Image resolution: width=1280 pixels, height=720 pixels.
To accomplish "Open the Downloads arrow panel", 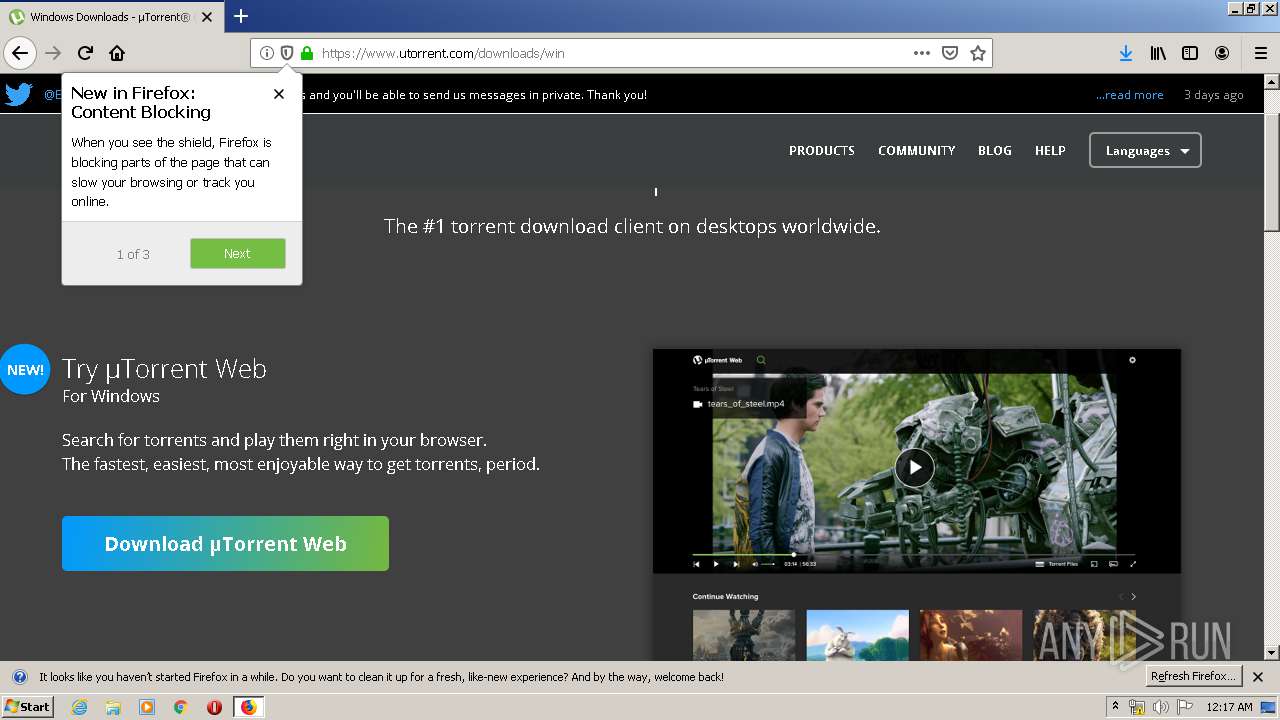I will tap(1126, 53).
